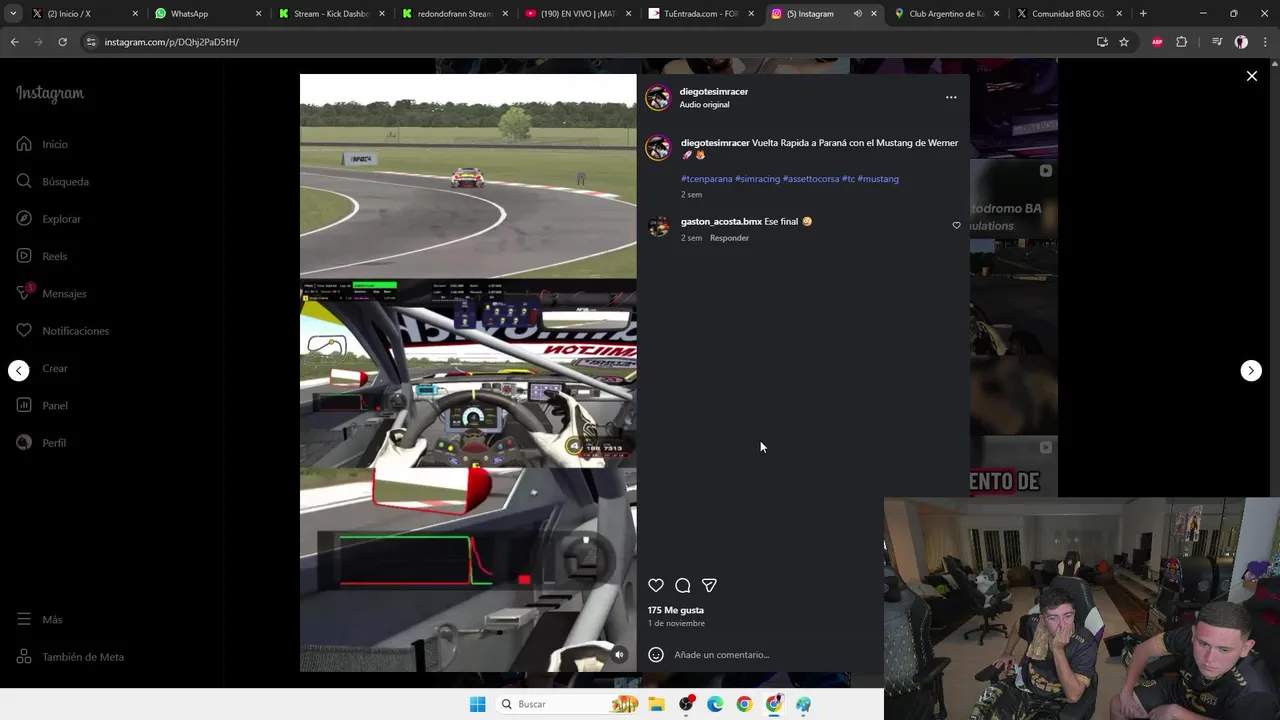Screen dimensions: 1280x720
Task: Switch to TuEntrada.com tab
Action: [x=702, y=14]
